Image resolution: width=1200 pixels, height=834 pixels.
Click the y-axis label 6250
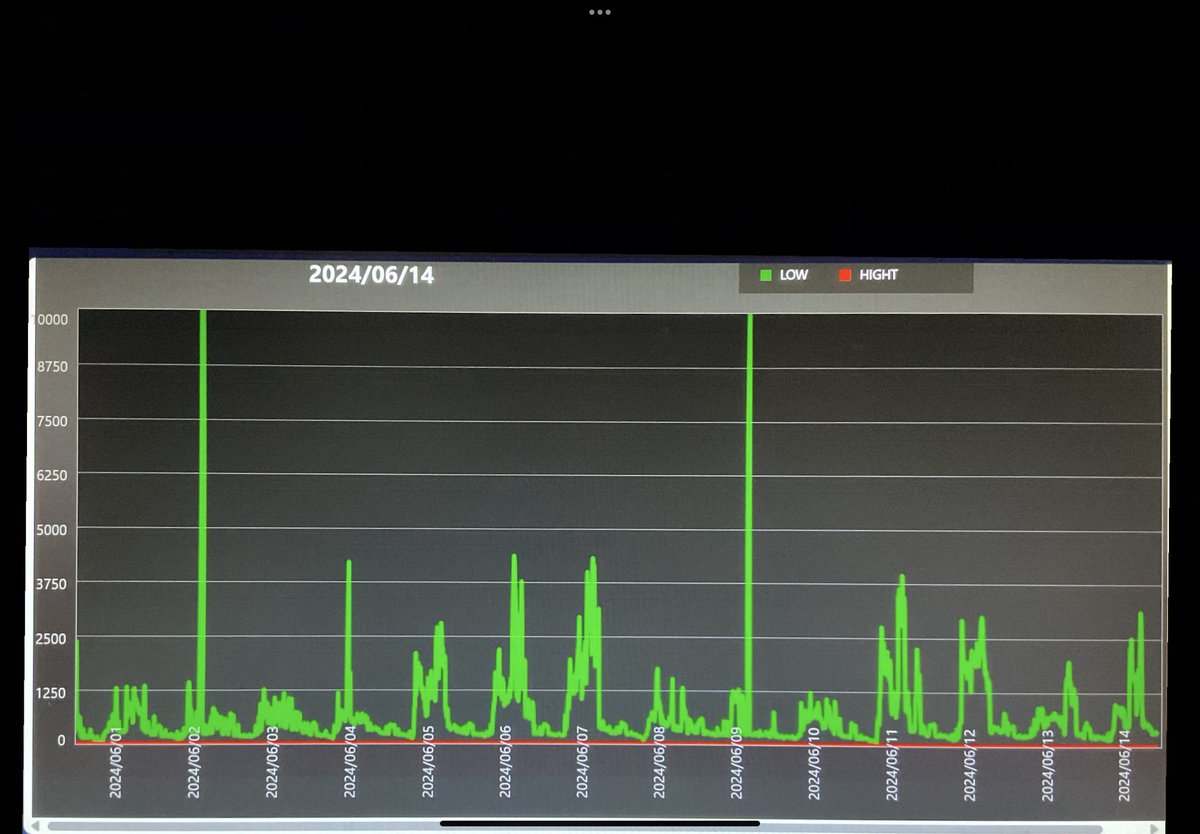[51, 475]
